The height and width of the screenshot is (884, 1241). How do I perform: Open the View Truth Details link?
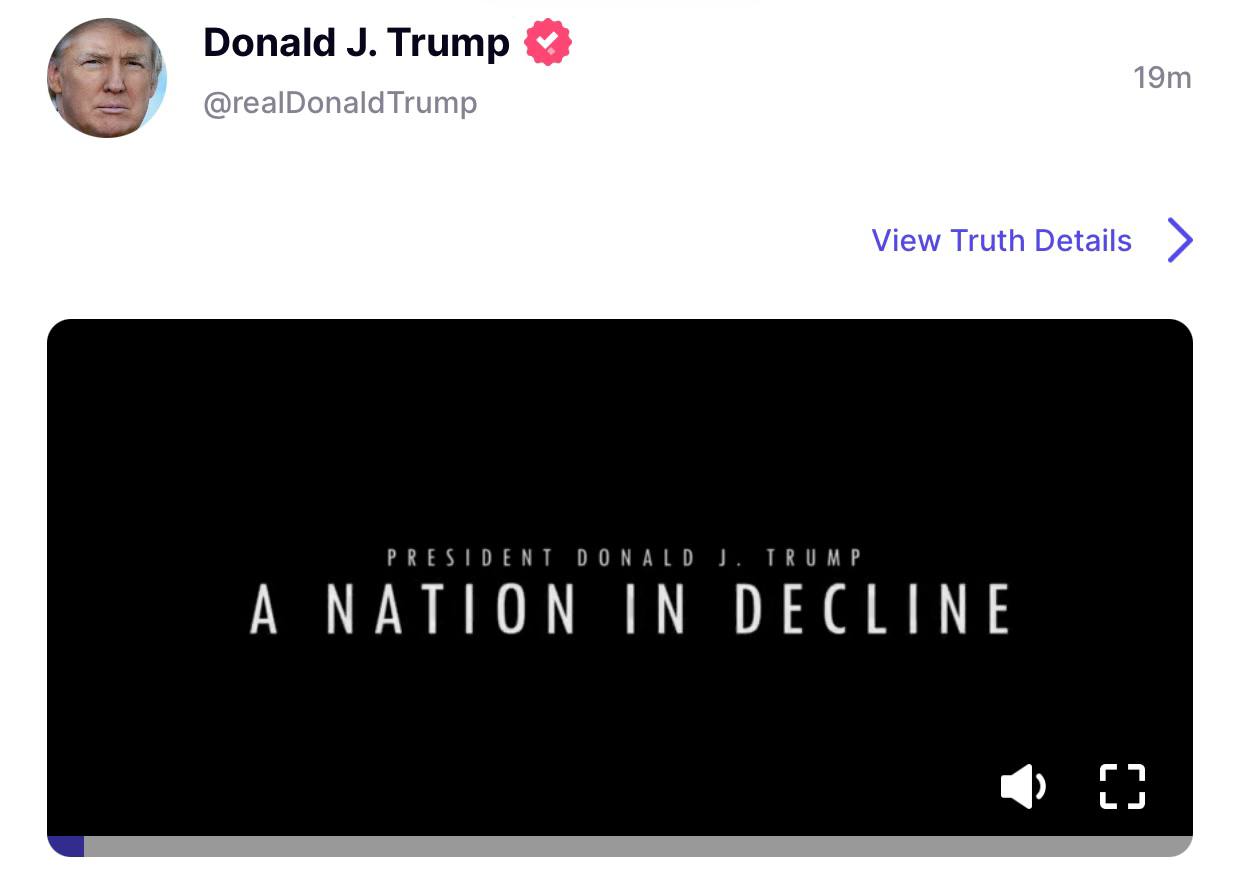click(1001, 240)
